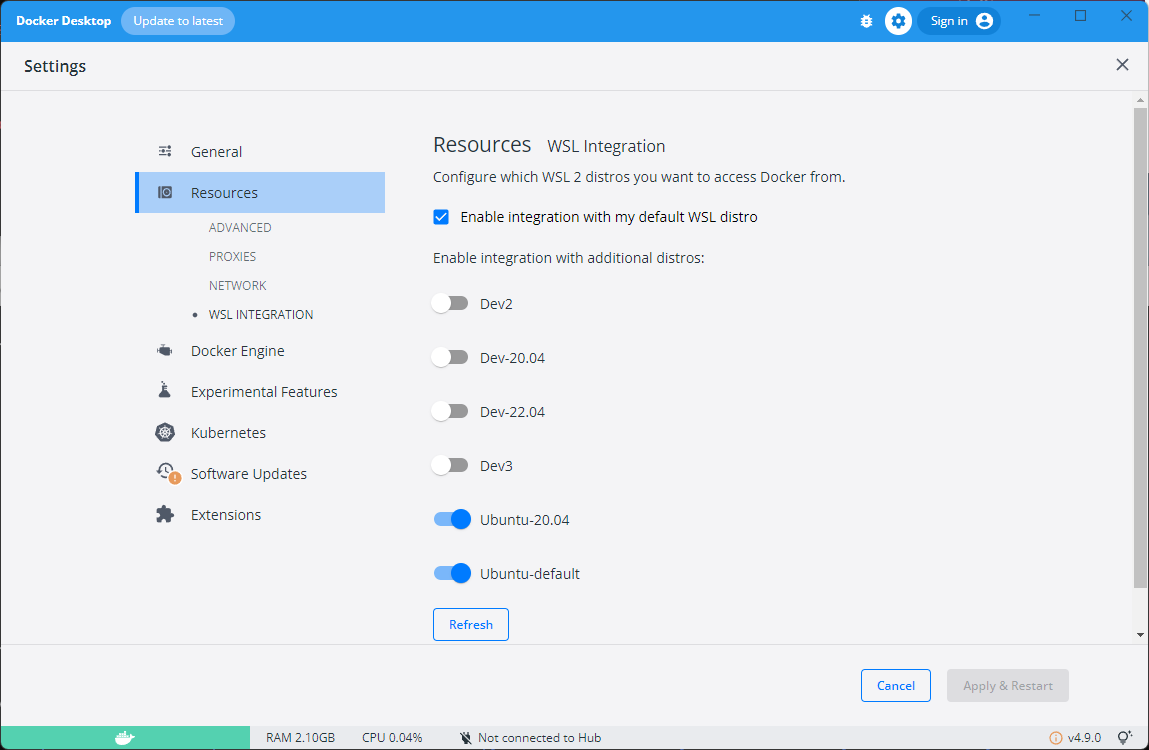Toggle Dev-22.04 integration on
Viewport: 1149px width, 750px height.
pyautogui.click(x=450, y=411)
